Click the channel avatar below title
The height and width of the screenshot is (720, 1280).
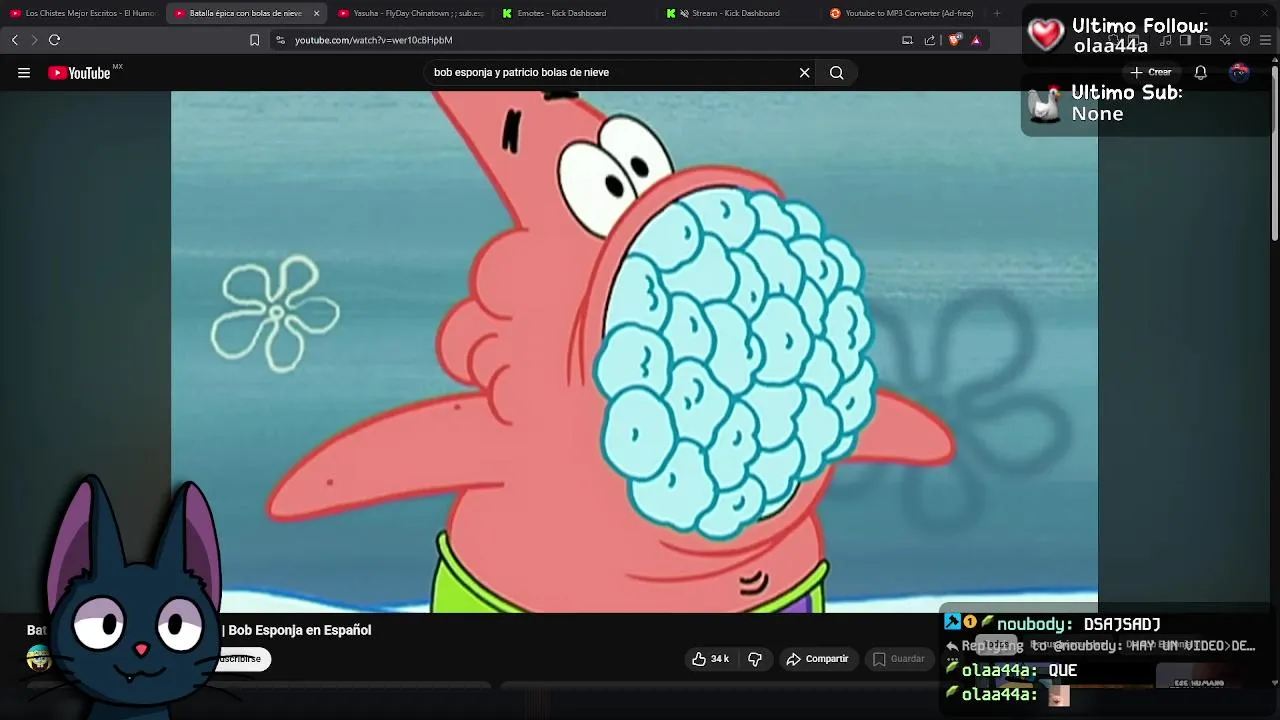coord(39,658)
